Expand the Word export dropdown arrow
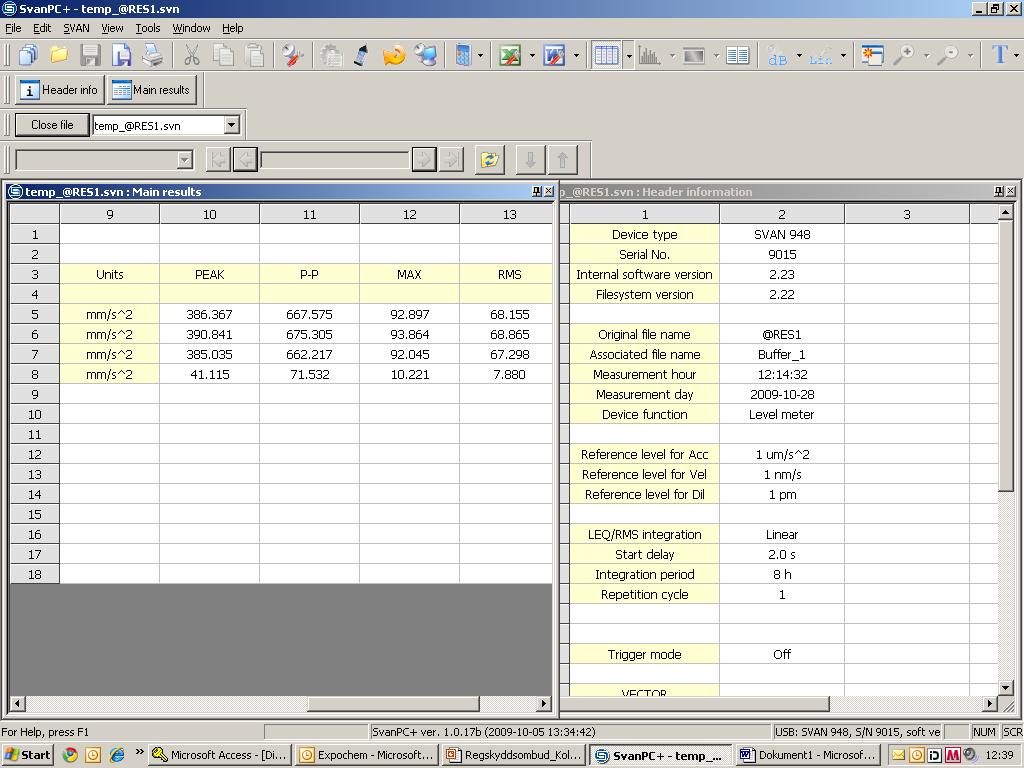This screenshot has height=768, width=1024. [x=575, y=56]
